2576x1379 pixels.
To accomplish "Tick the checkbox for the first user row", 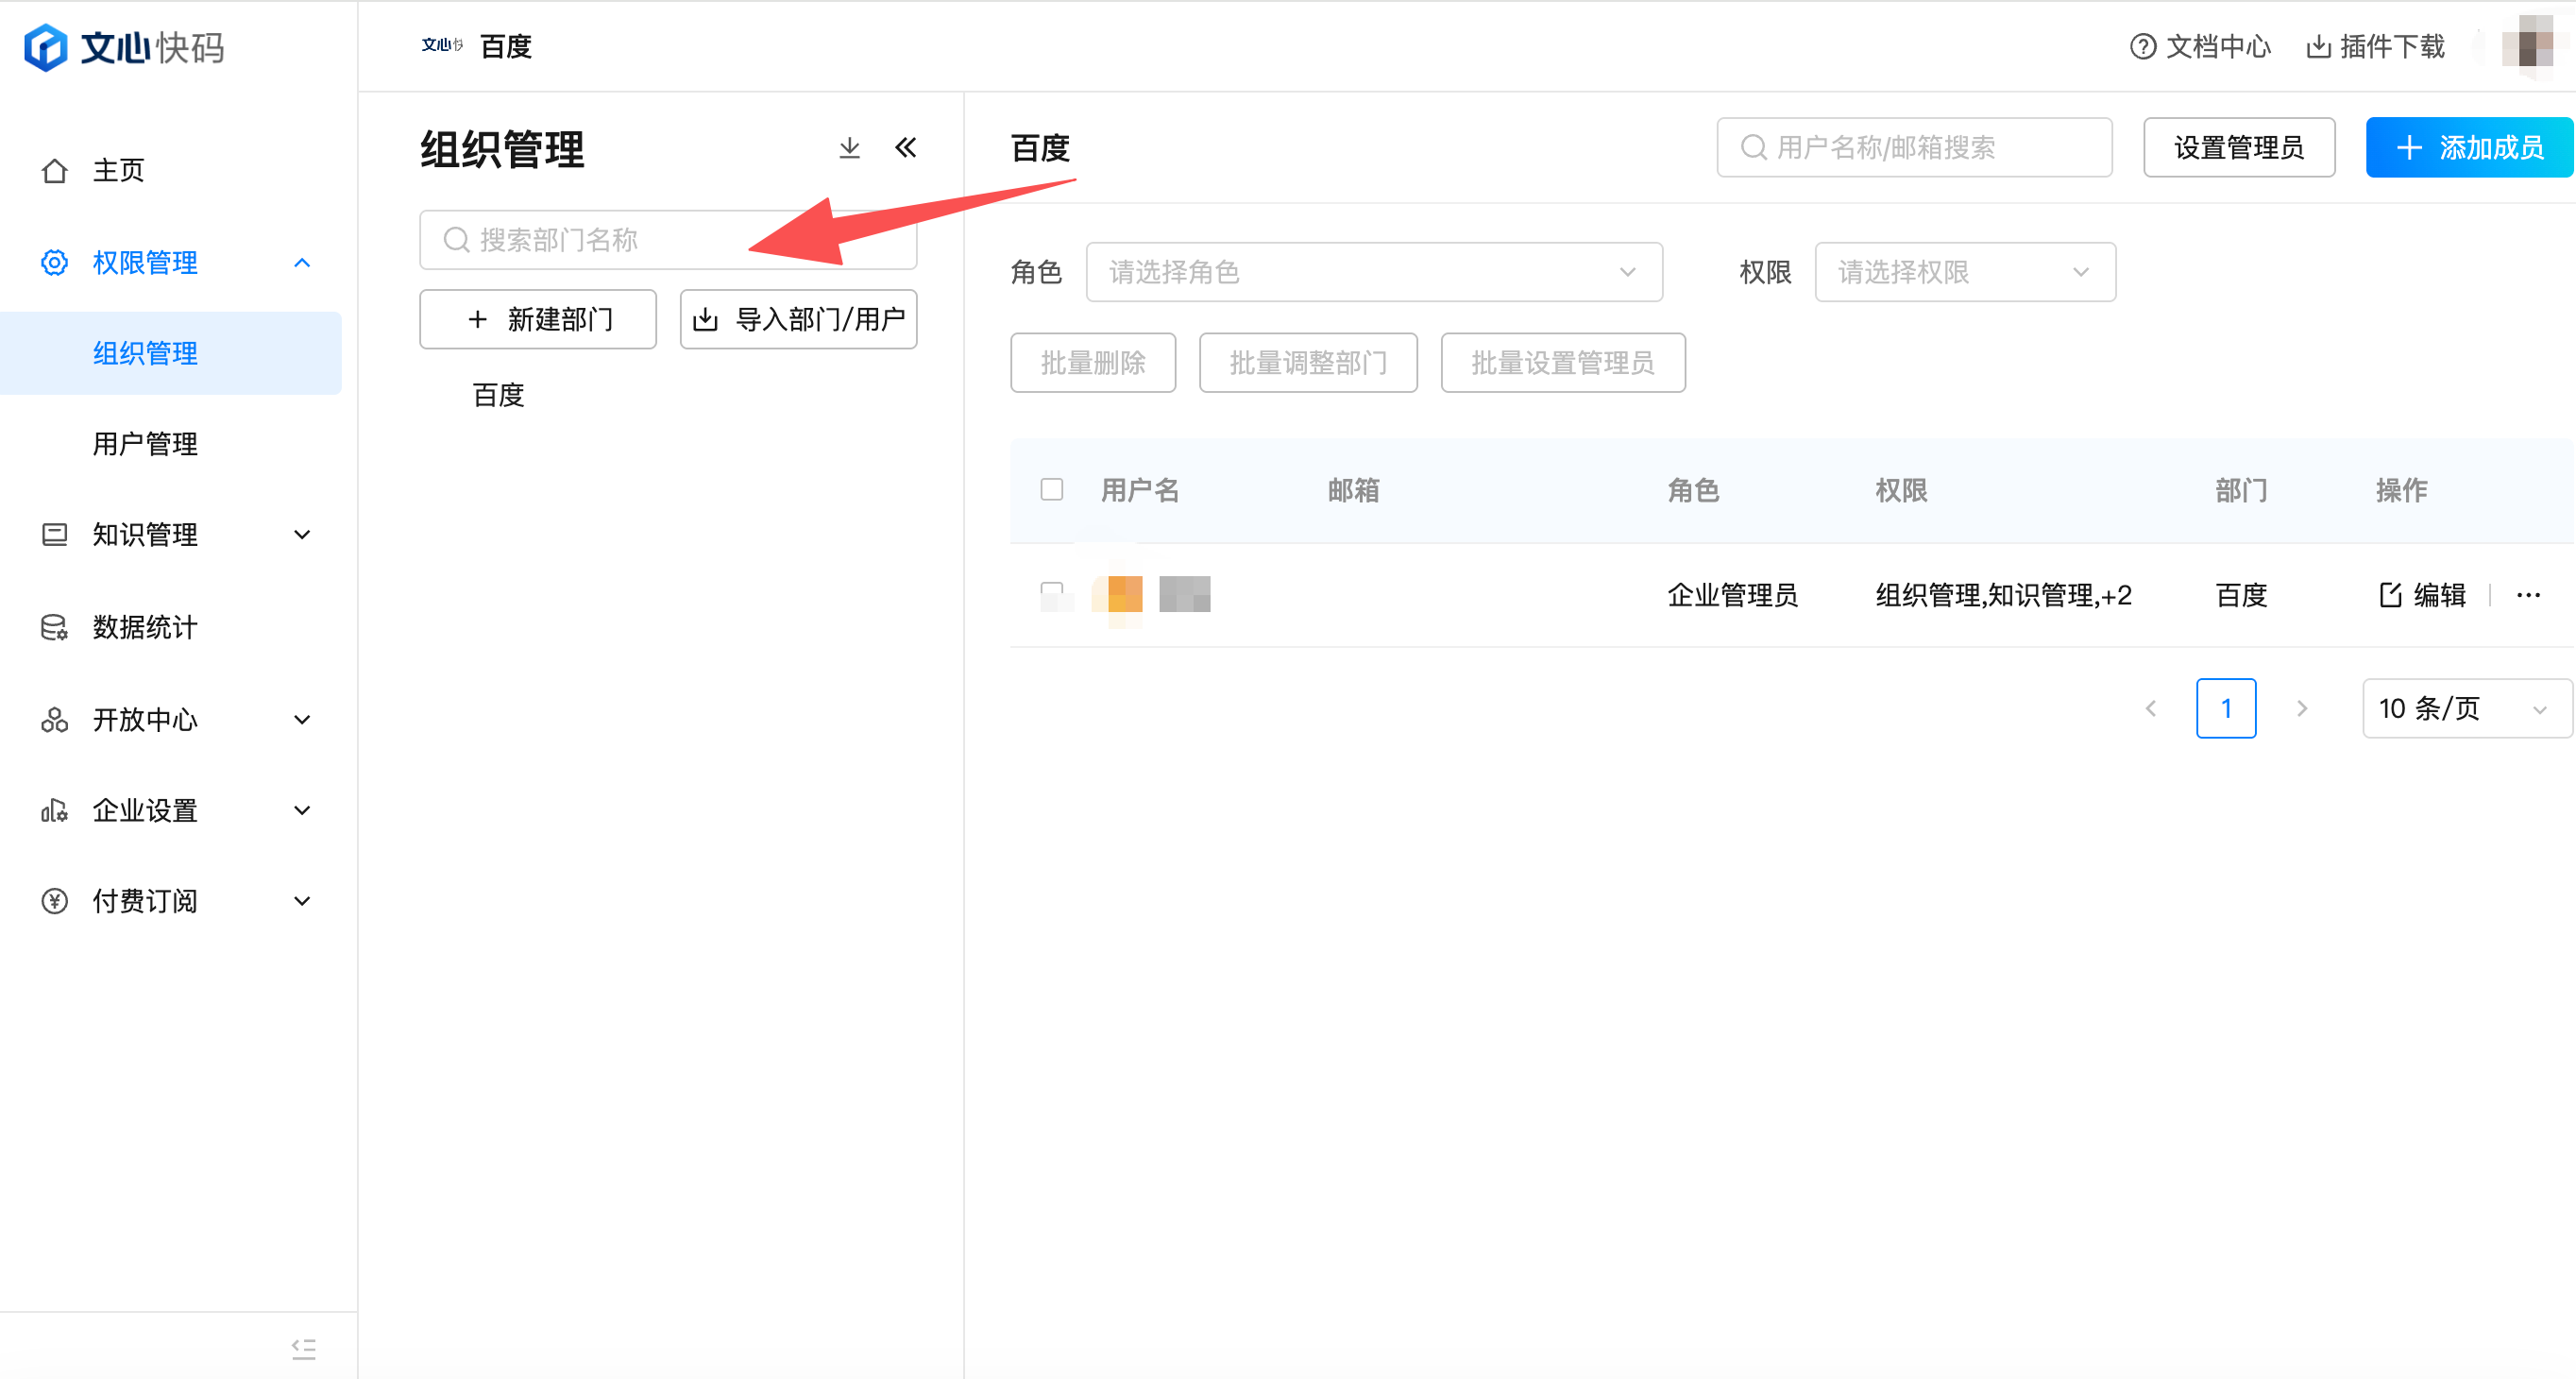I will (1051, 594).
